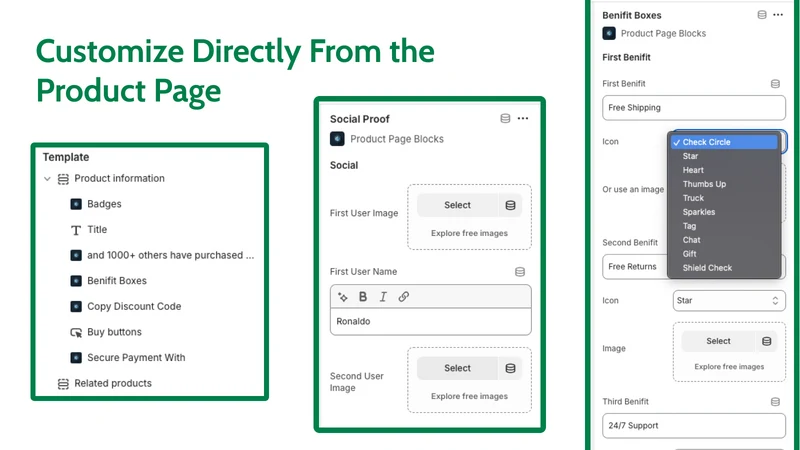Click the Secure Payment With block icon
The width and height of the screenshot is (800, 450).
(76, 358)
